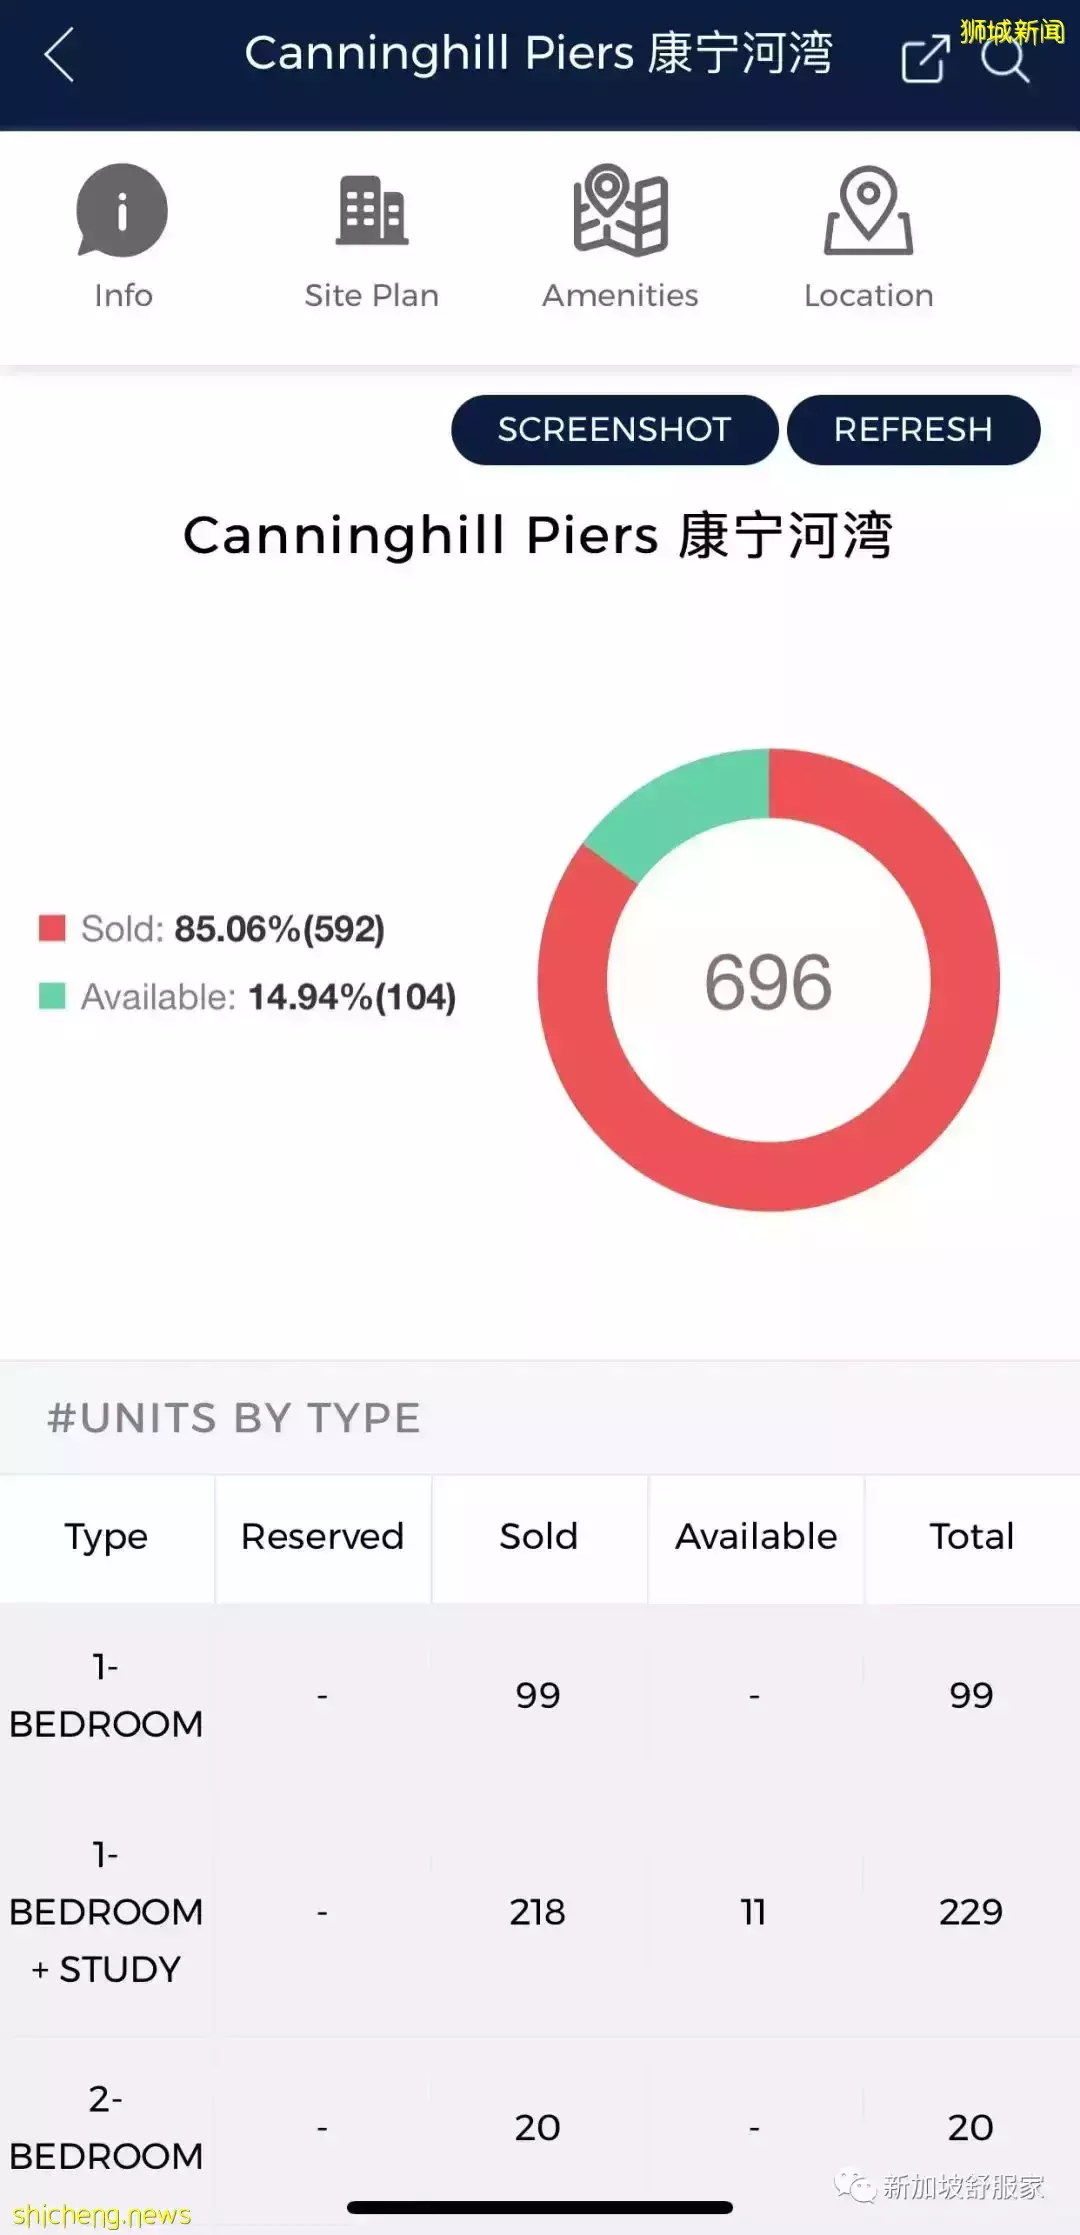This screenshot has width=1080, height=2235.
Task: Click the 696 total in chart center
Action: tap(768, 982)
